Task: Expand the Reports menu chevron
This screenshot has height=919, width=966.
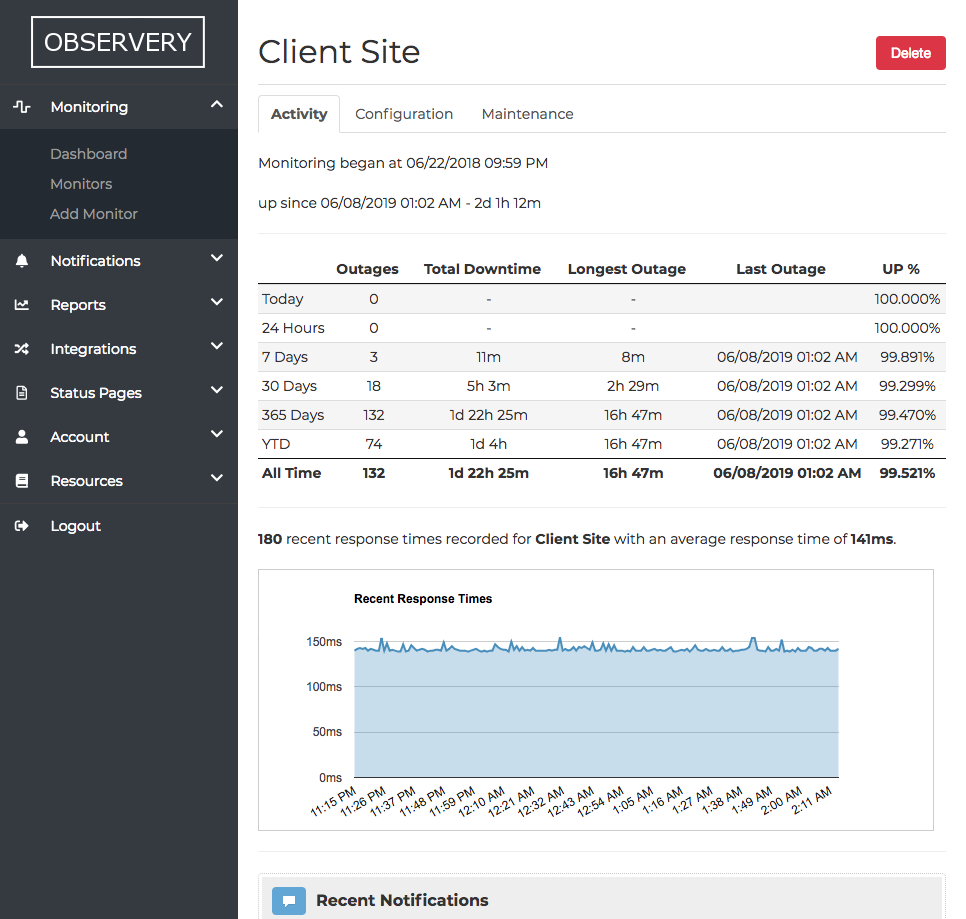Action: coord(217,302)
